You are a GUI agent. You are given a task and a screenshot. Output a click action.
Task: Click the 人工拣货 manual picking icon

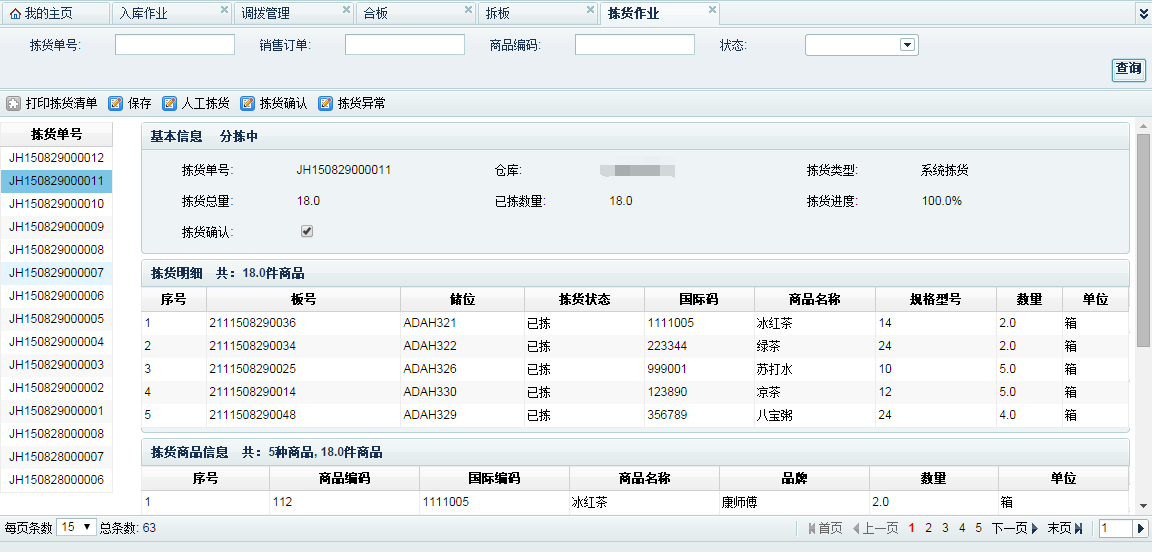(x=170, y=104)
